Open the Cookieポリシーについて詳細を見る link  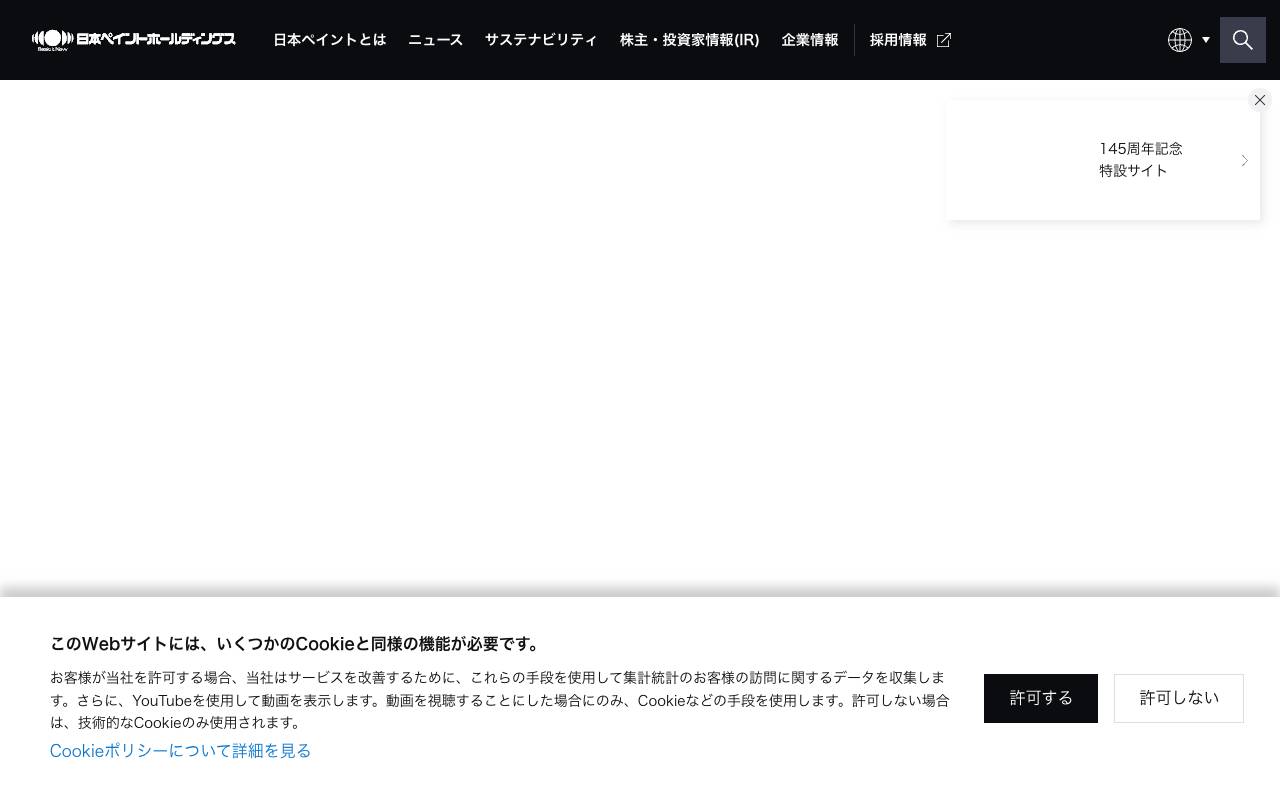tap(180, 750)
